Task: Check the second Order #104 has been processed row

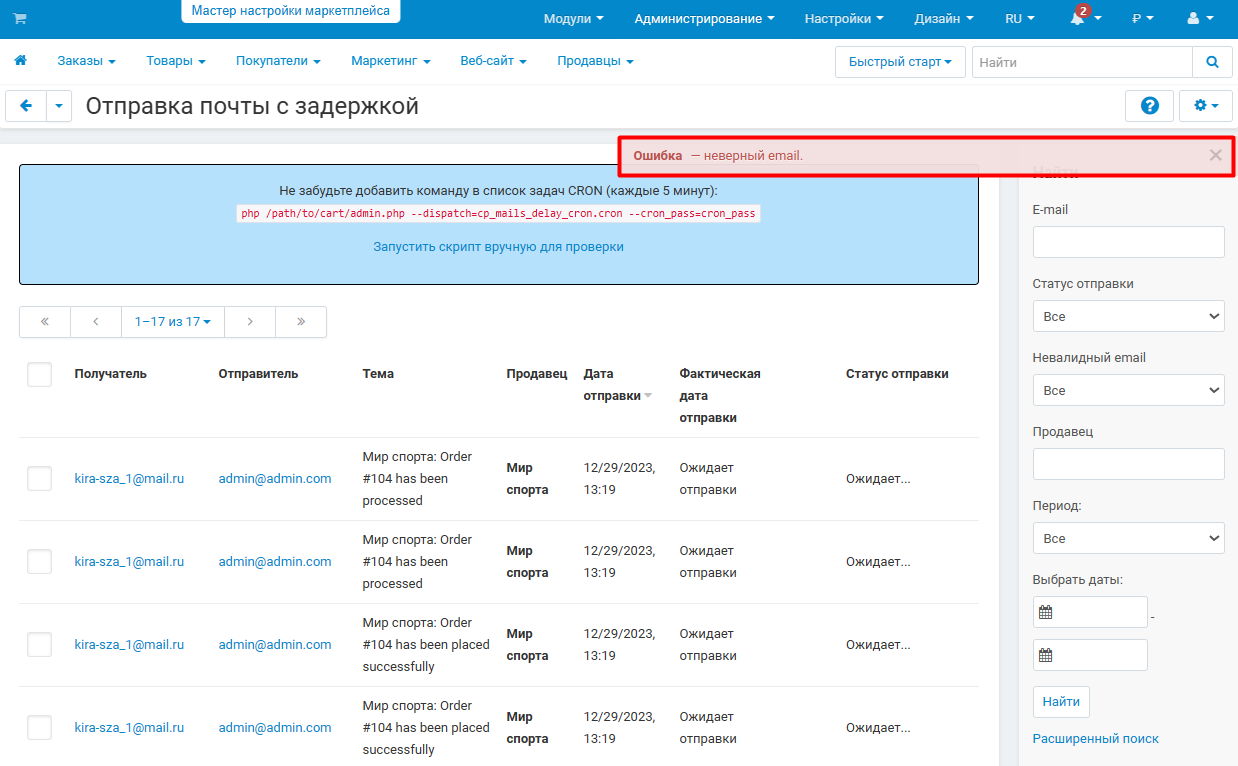Action: (x=39, y=562)
